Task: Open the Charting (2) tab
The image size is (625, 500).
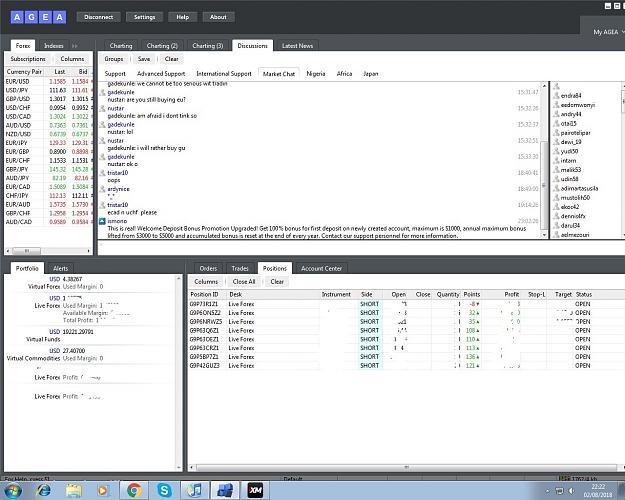Action: tap(162, 46)
